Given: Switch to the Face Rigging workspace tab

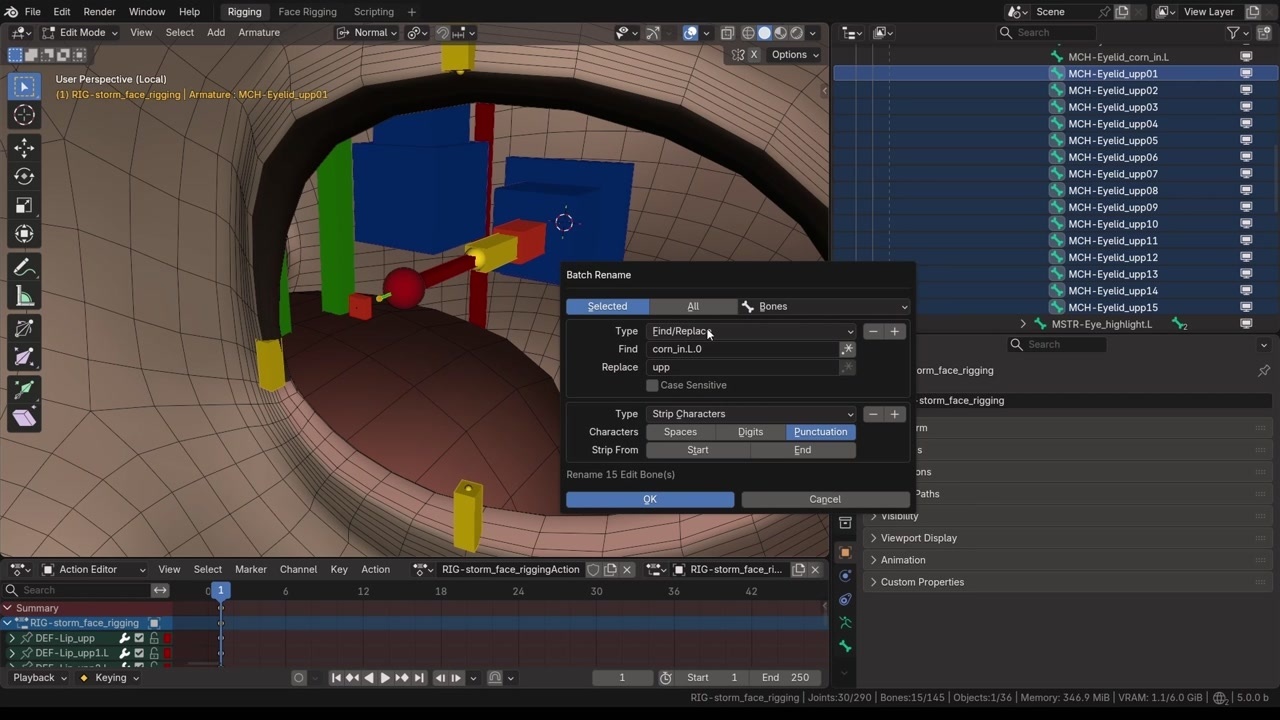Looking at the screenshot, I should pos(307,12).
